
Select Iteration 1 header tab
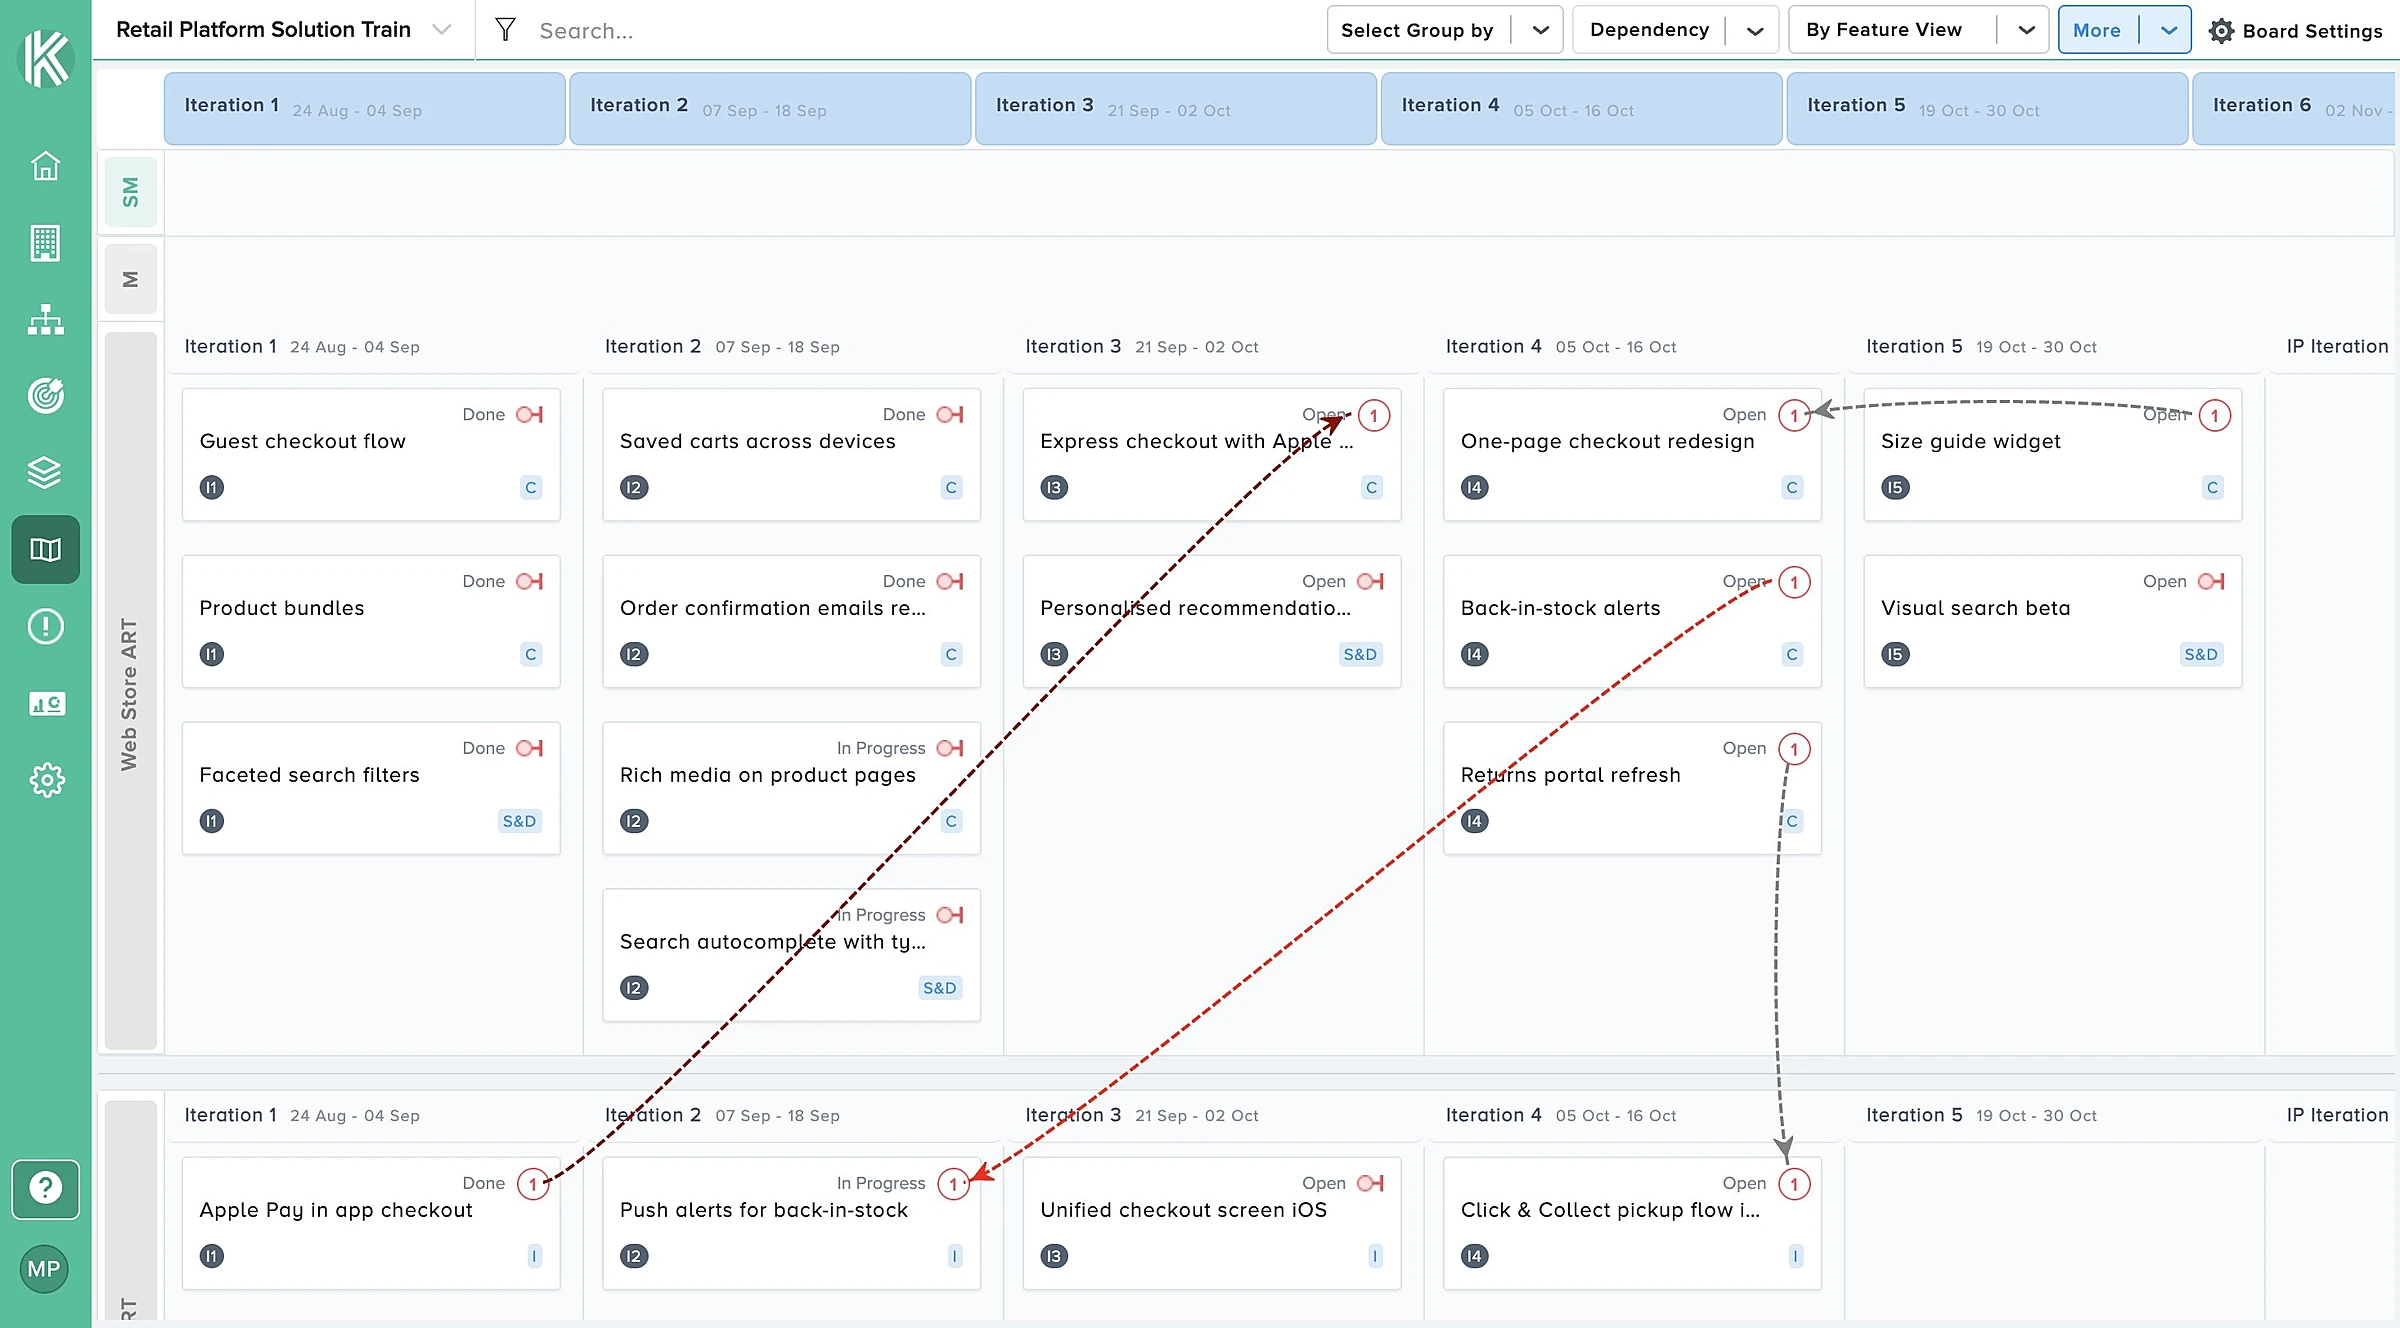coord(365,108)
